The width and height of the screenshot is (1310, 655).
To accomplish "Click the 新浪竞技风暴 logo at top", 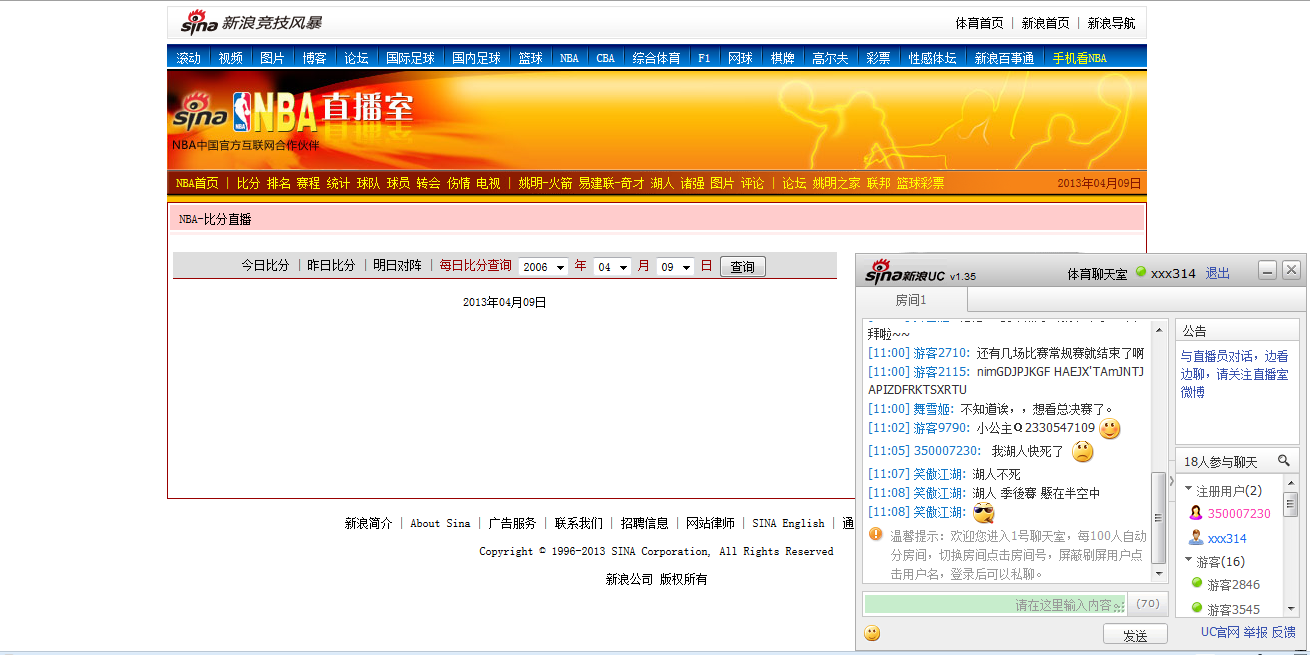I will coord(251,23).
